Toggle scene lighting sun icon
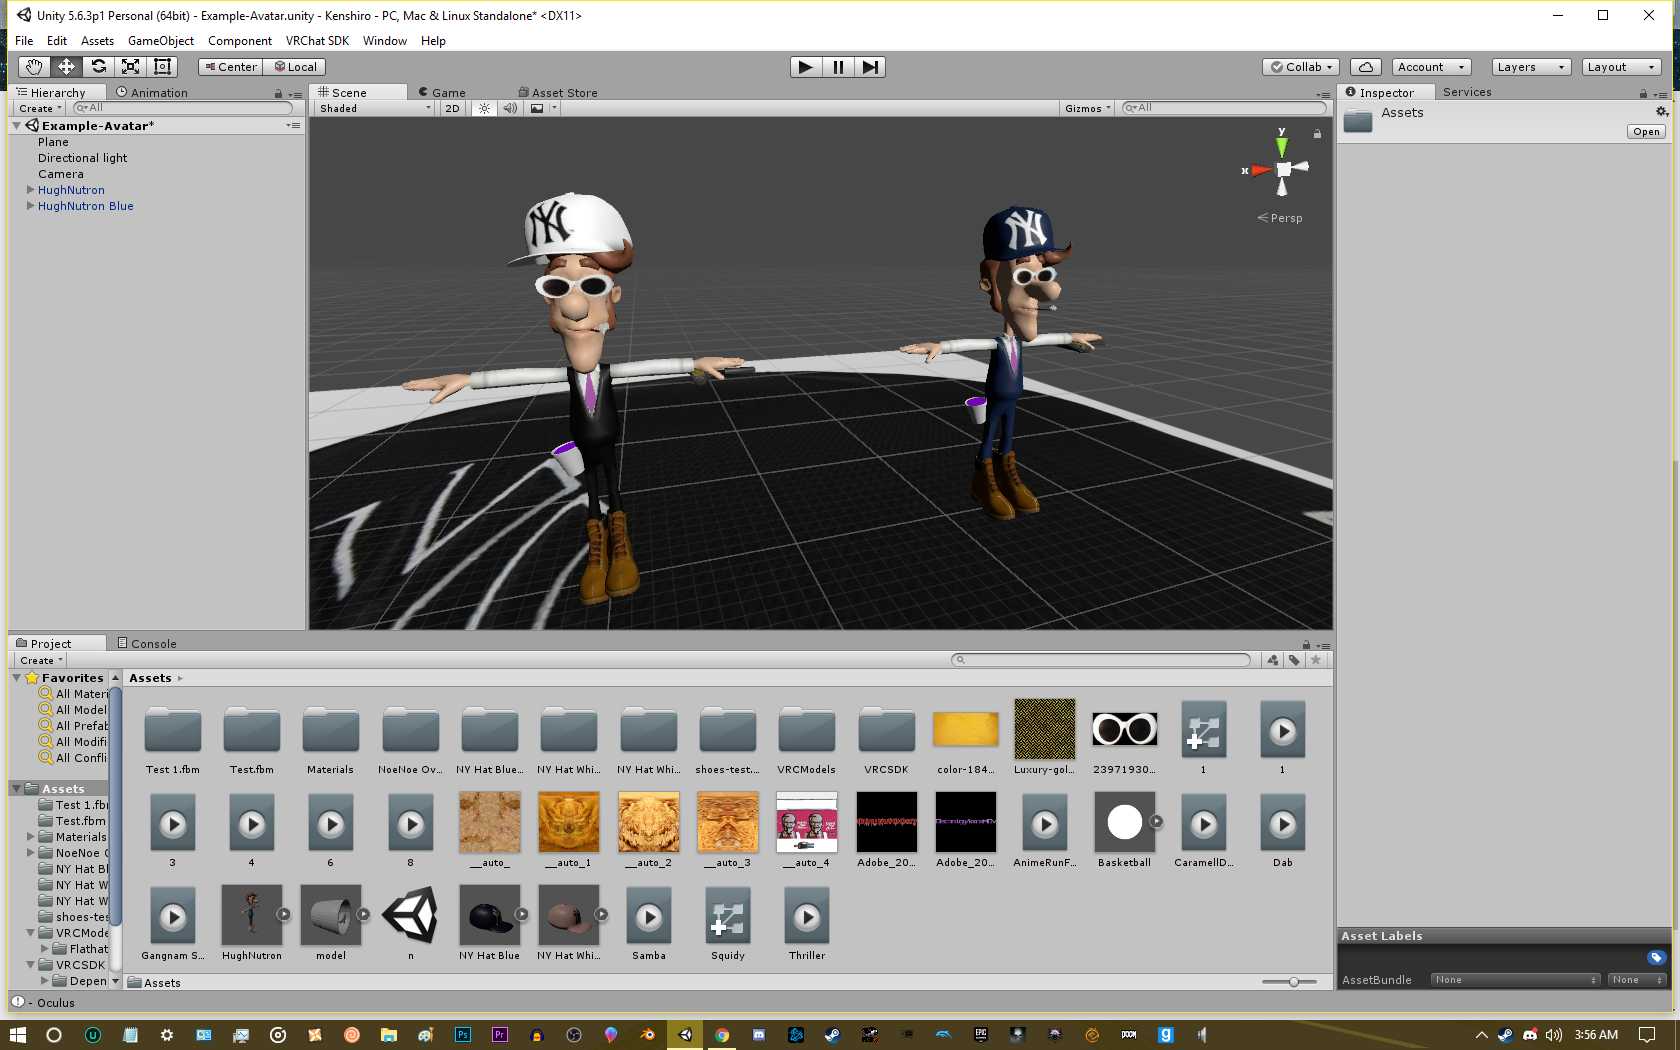Viewport: 1680px width, 1050px height. click(484, 108)
